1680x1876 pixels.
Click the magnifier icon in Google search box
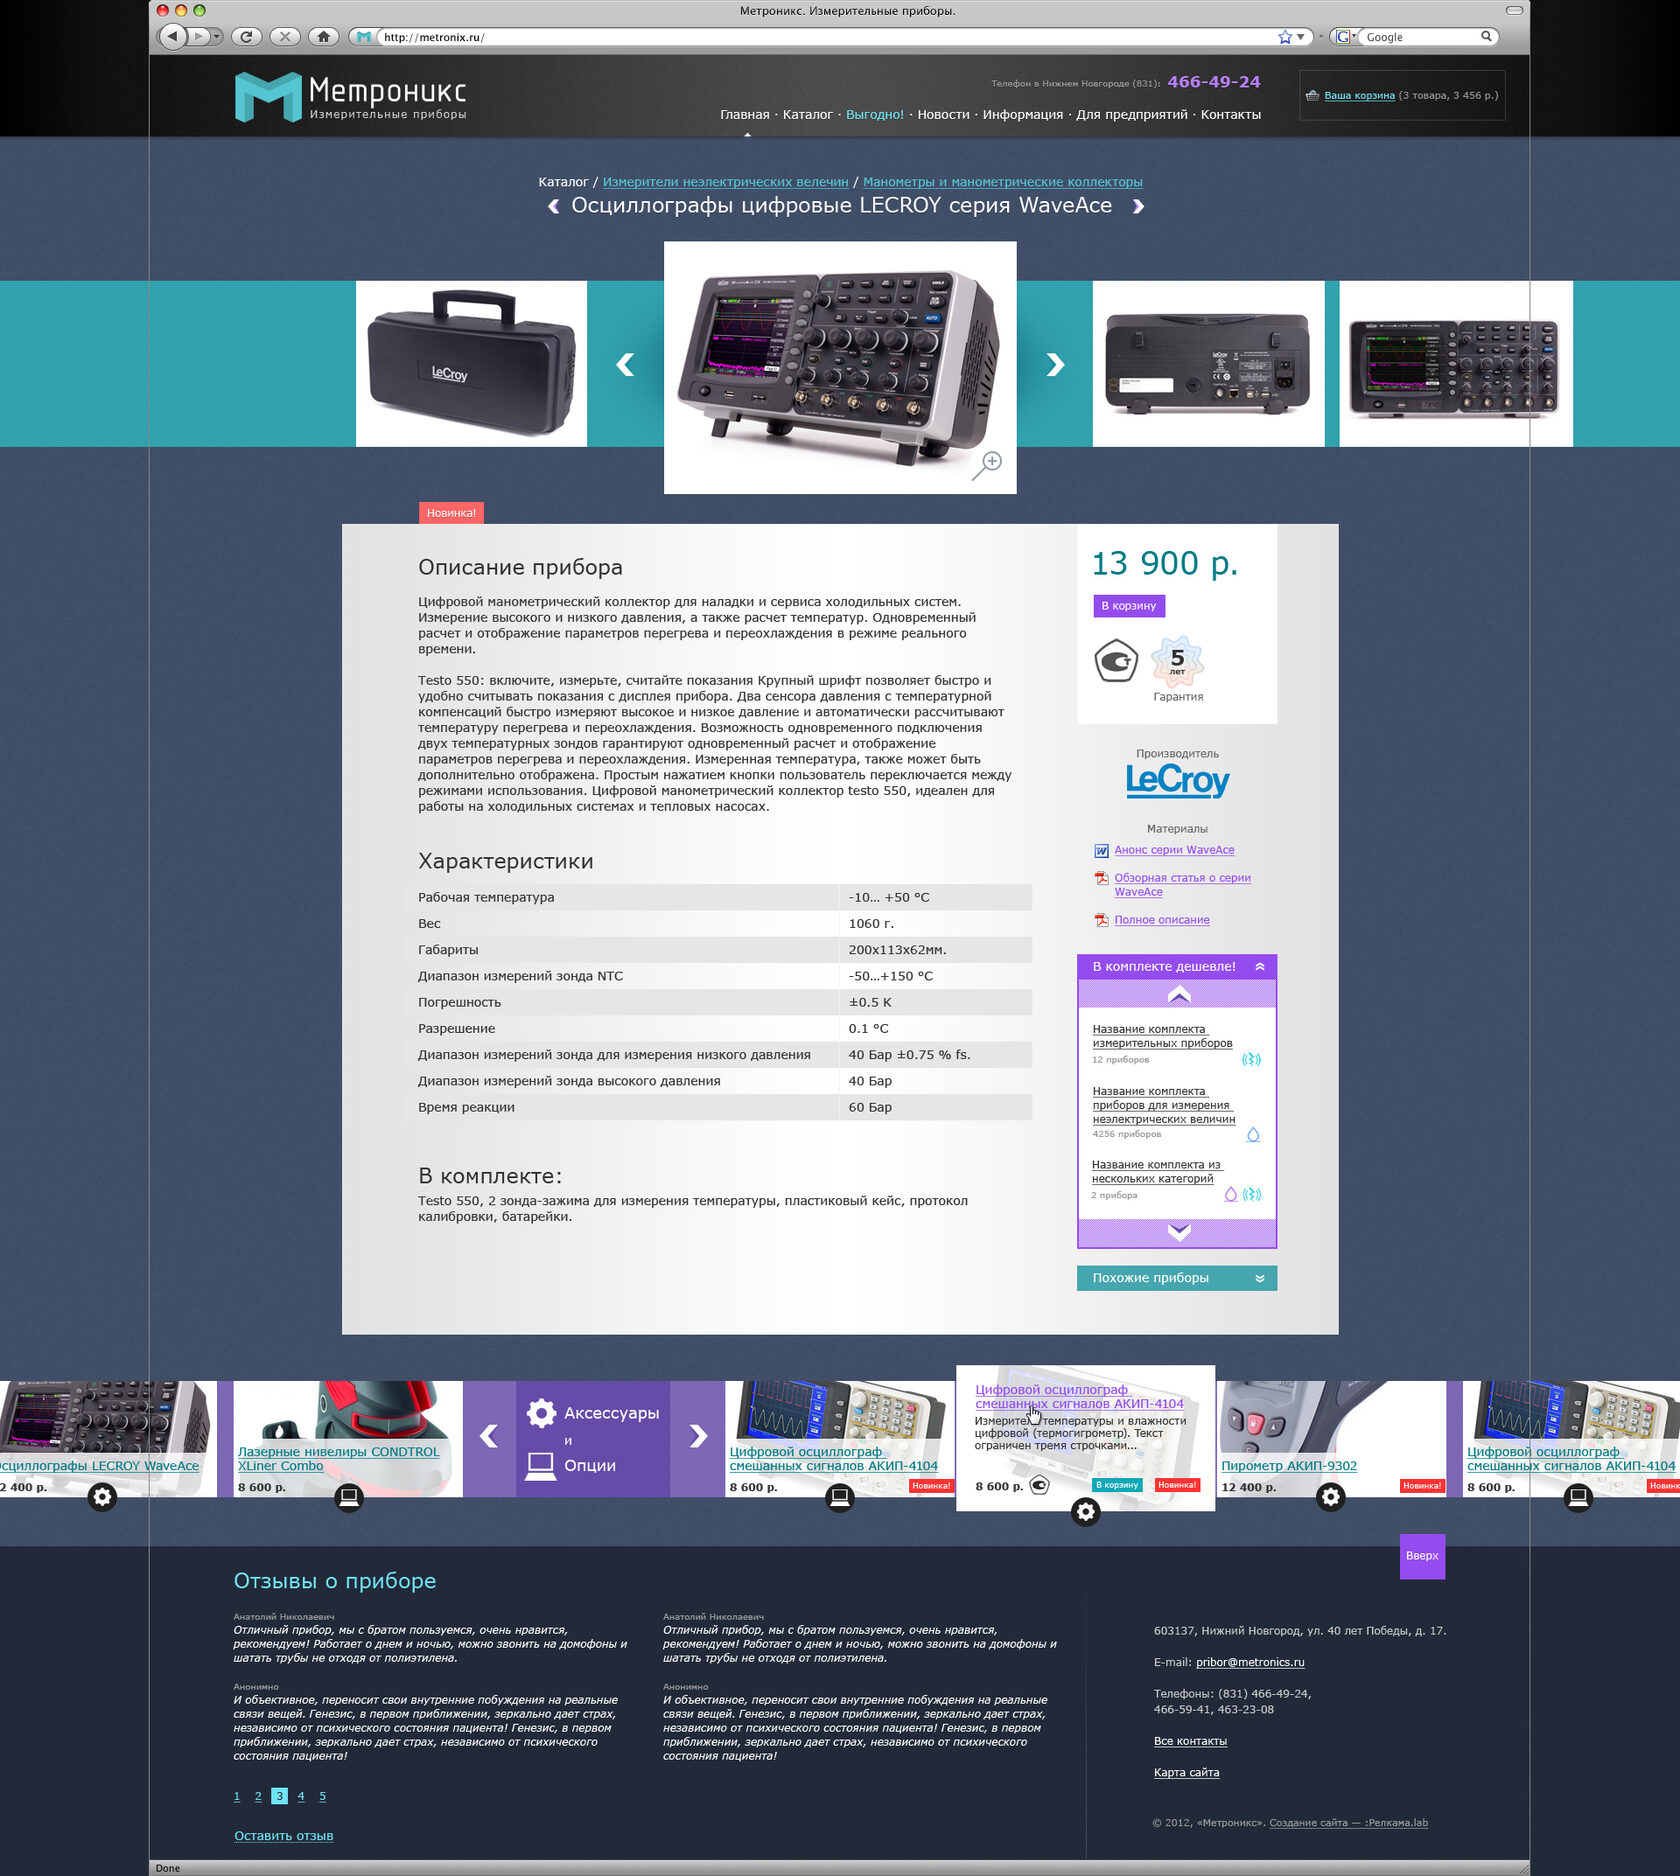(1486, 36)
